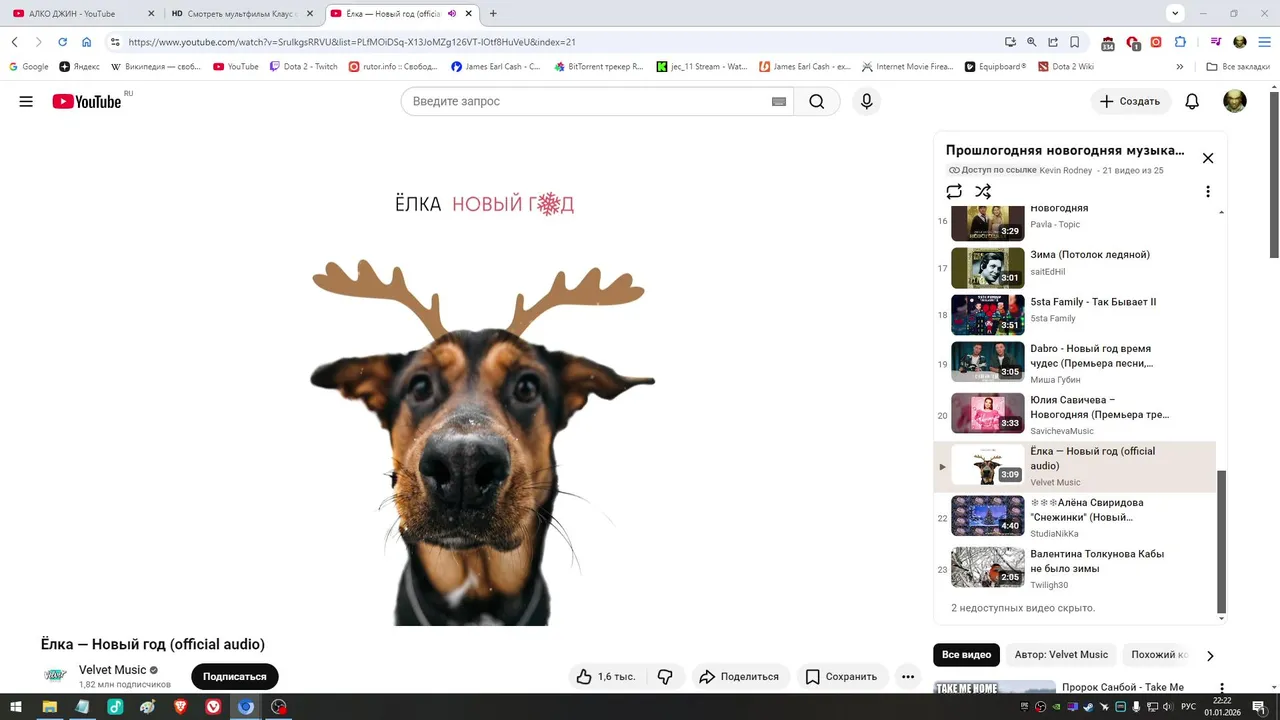Open the account avatar menu

pyautogui.click(x=1235, y=101)
